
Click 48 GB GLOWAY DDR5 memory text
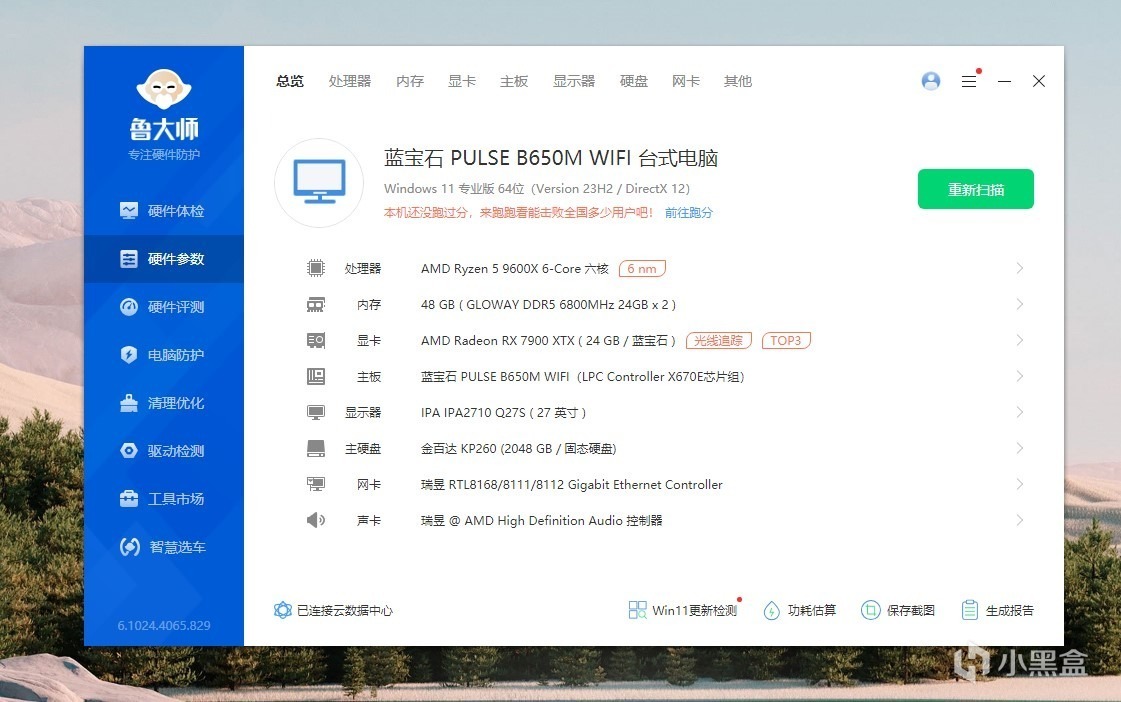548,305
